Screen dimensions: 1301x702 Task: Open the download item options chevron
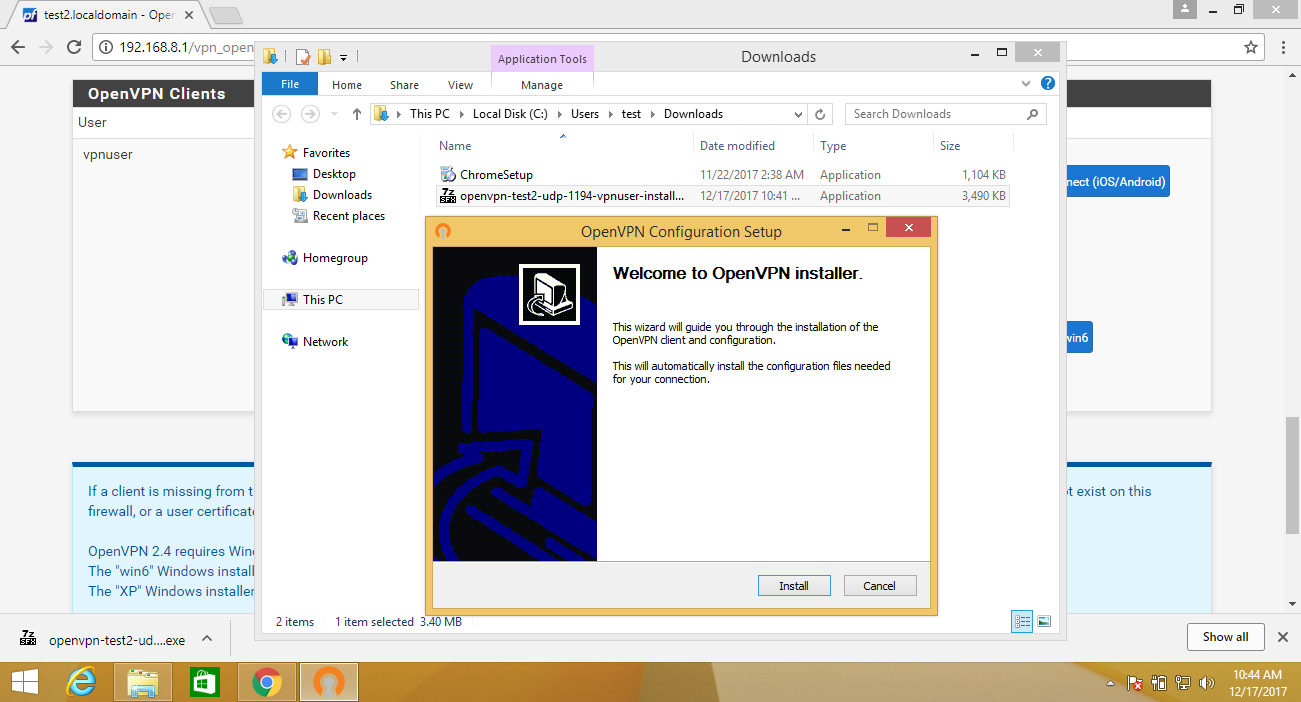(207, 638)
